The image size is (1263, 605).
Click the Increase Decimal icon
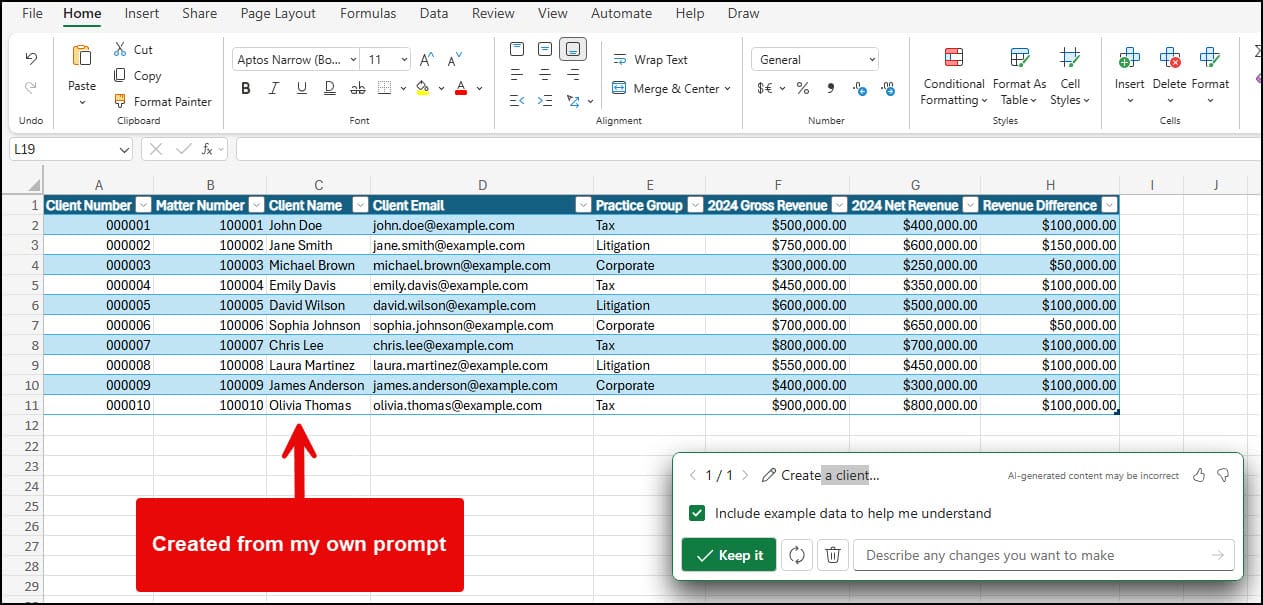858,88
